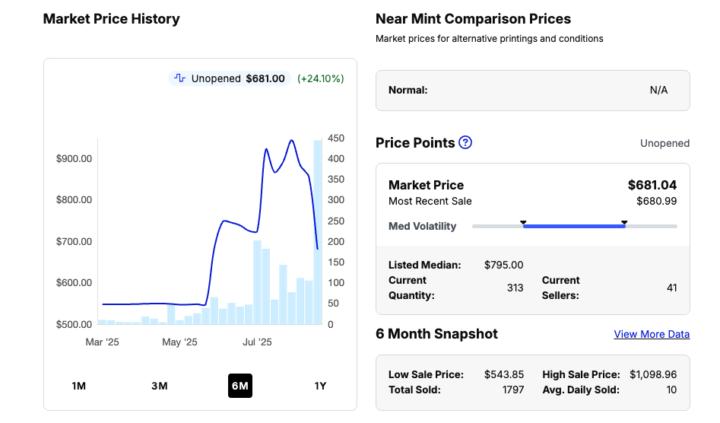This screenshot has height=423, width=720.
Task: Open the View More Data link
Action: 651,334
